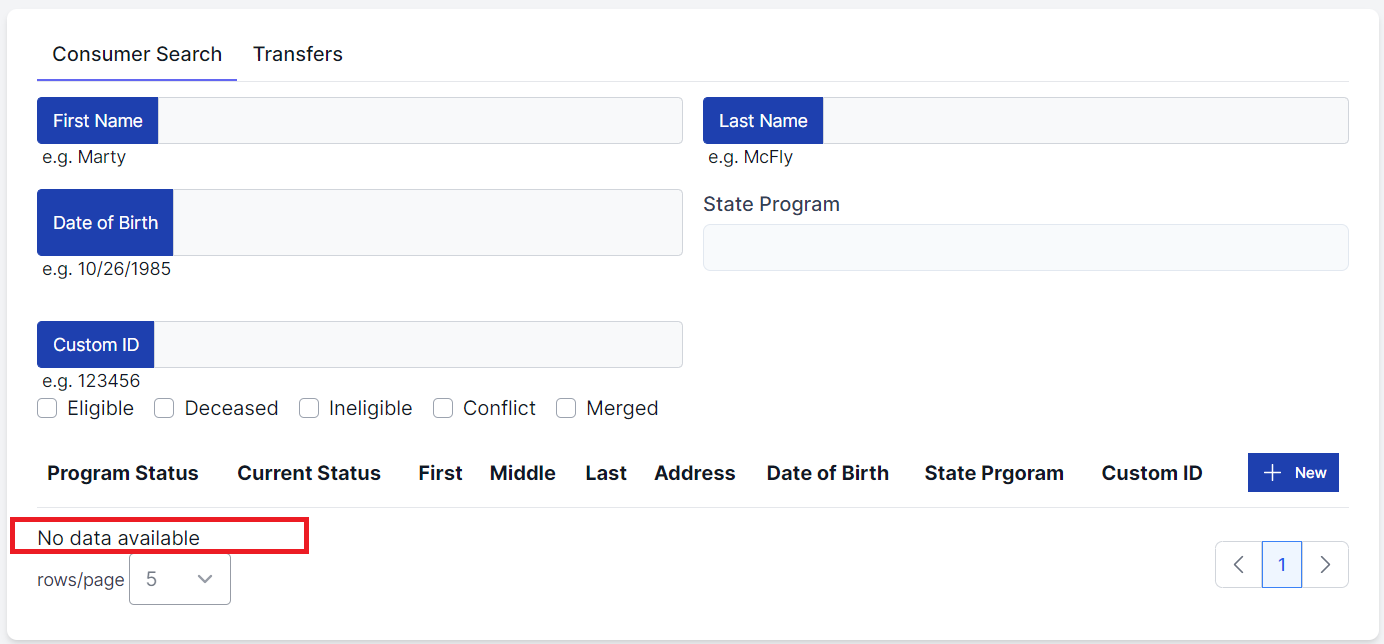Viewport: 1384px width, 644px height.
Task: Go to page 1 in pagination
Action: point(1282,565)
